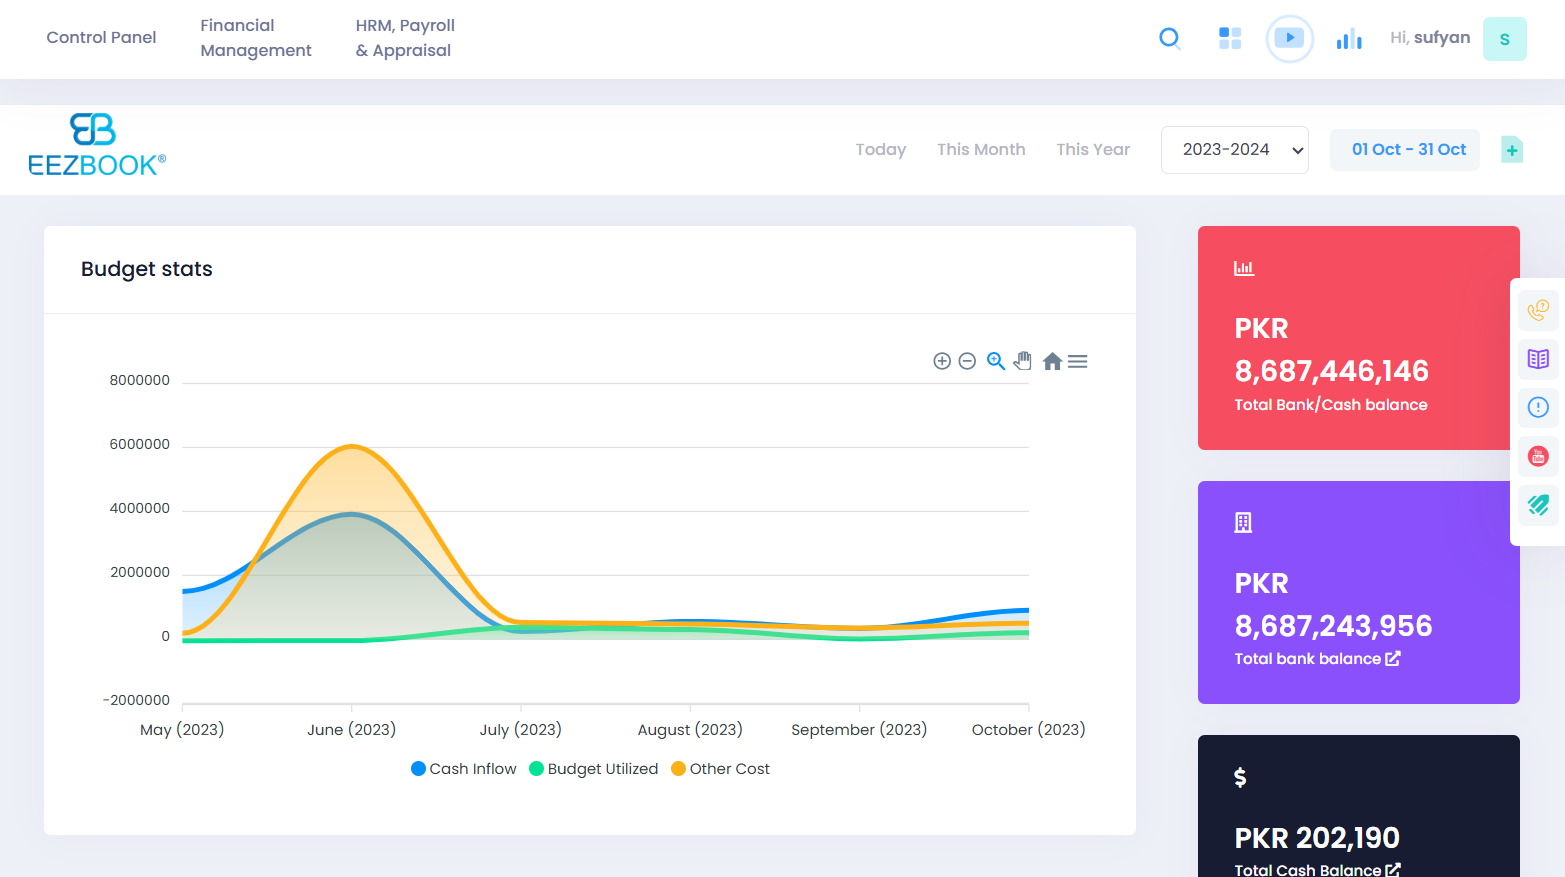This screenshot has width=1565, height=877.
Task: Zoom out on the Budget stats chart
Action: 967,360
